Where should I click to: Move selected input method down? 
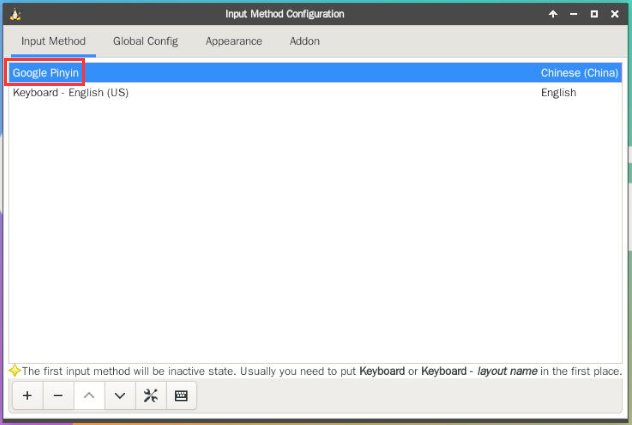120,396
